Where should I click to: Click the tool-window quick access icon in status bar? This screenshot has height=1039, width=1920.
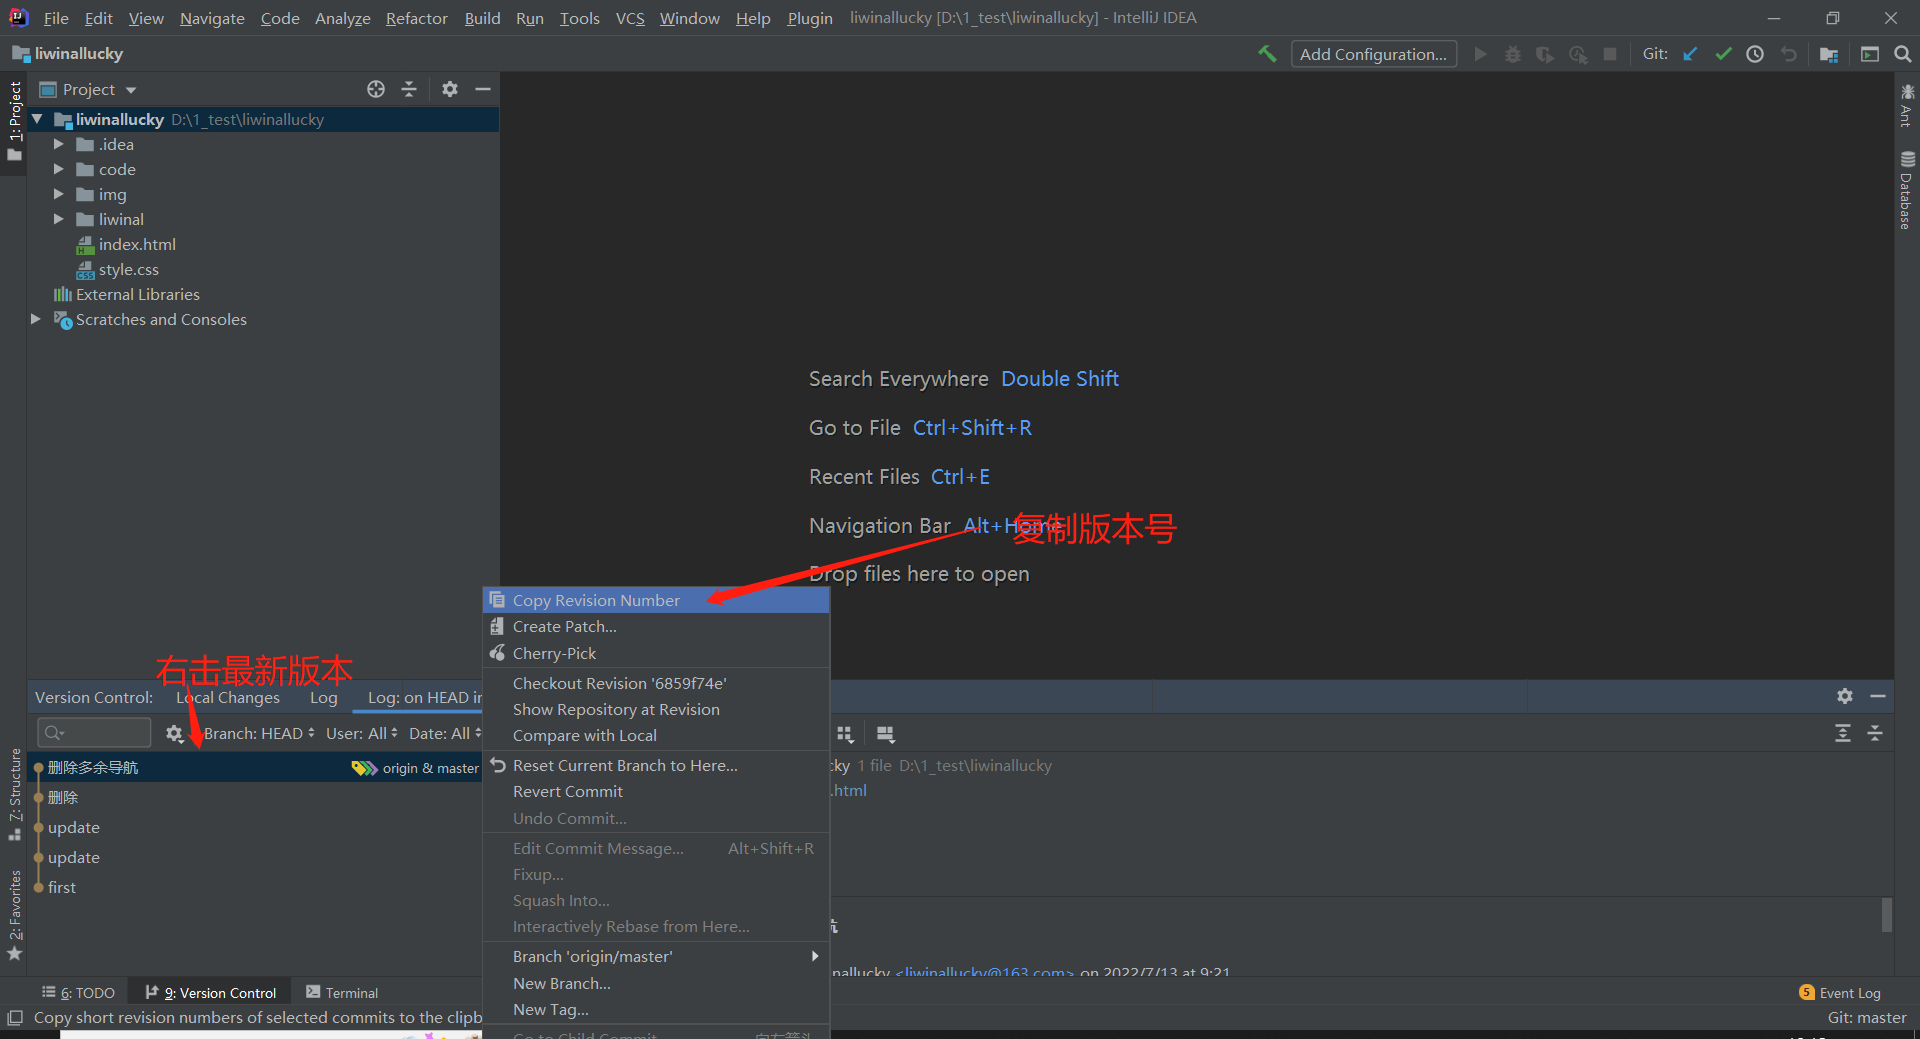tap(15, 1018)
